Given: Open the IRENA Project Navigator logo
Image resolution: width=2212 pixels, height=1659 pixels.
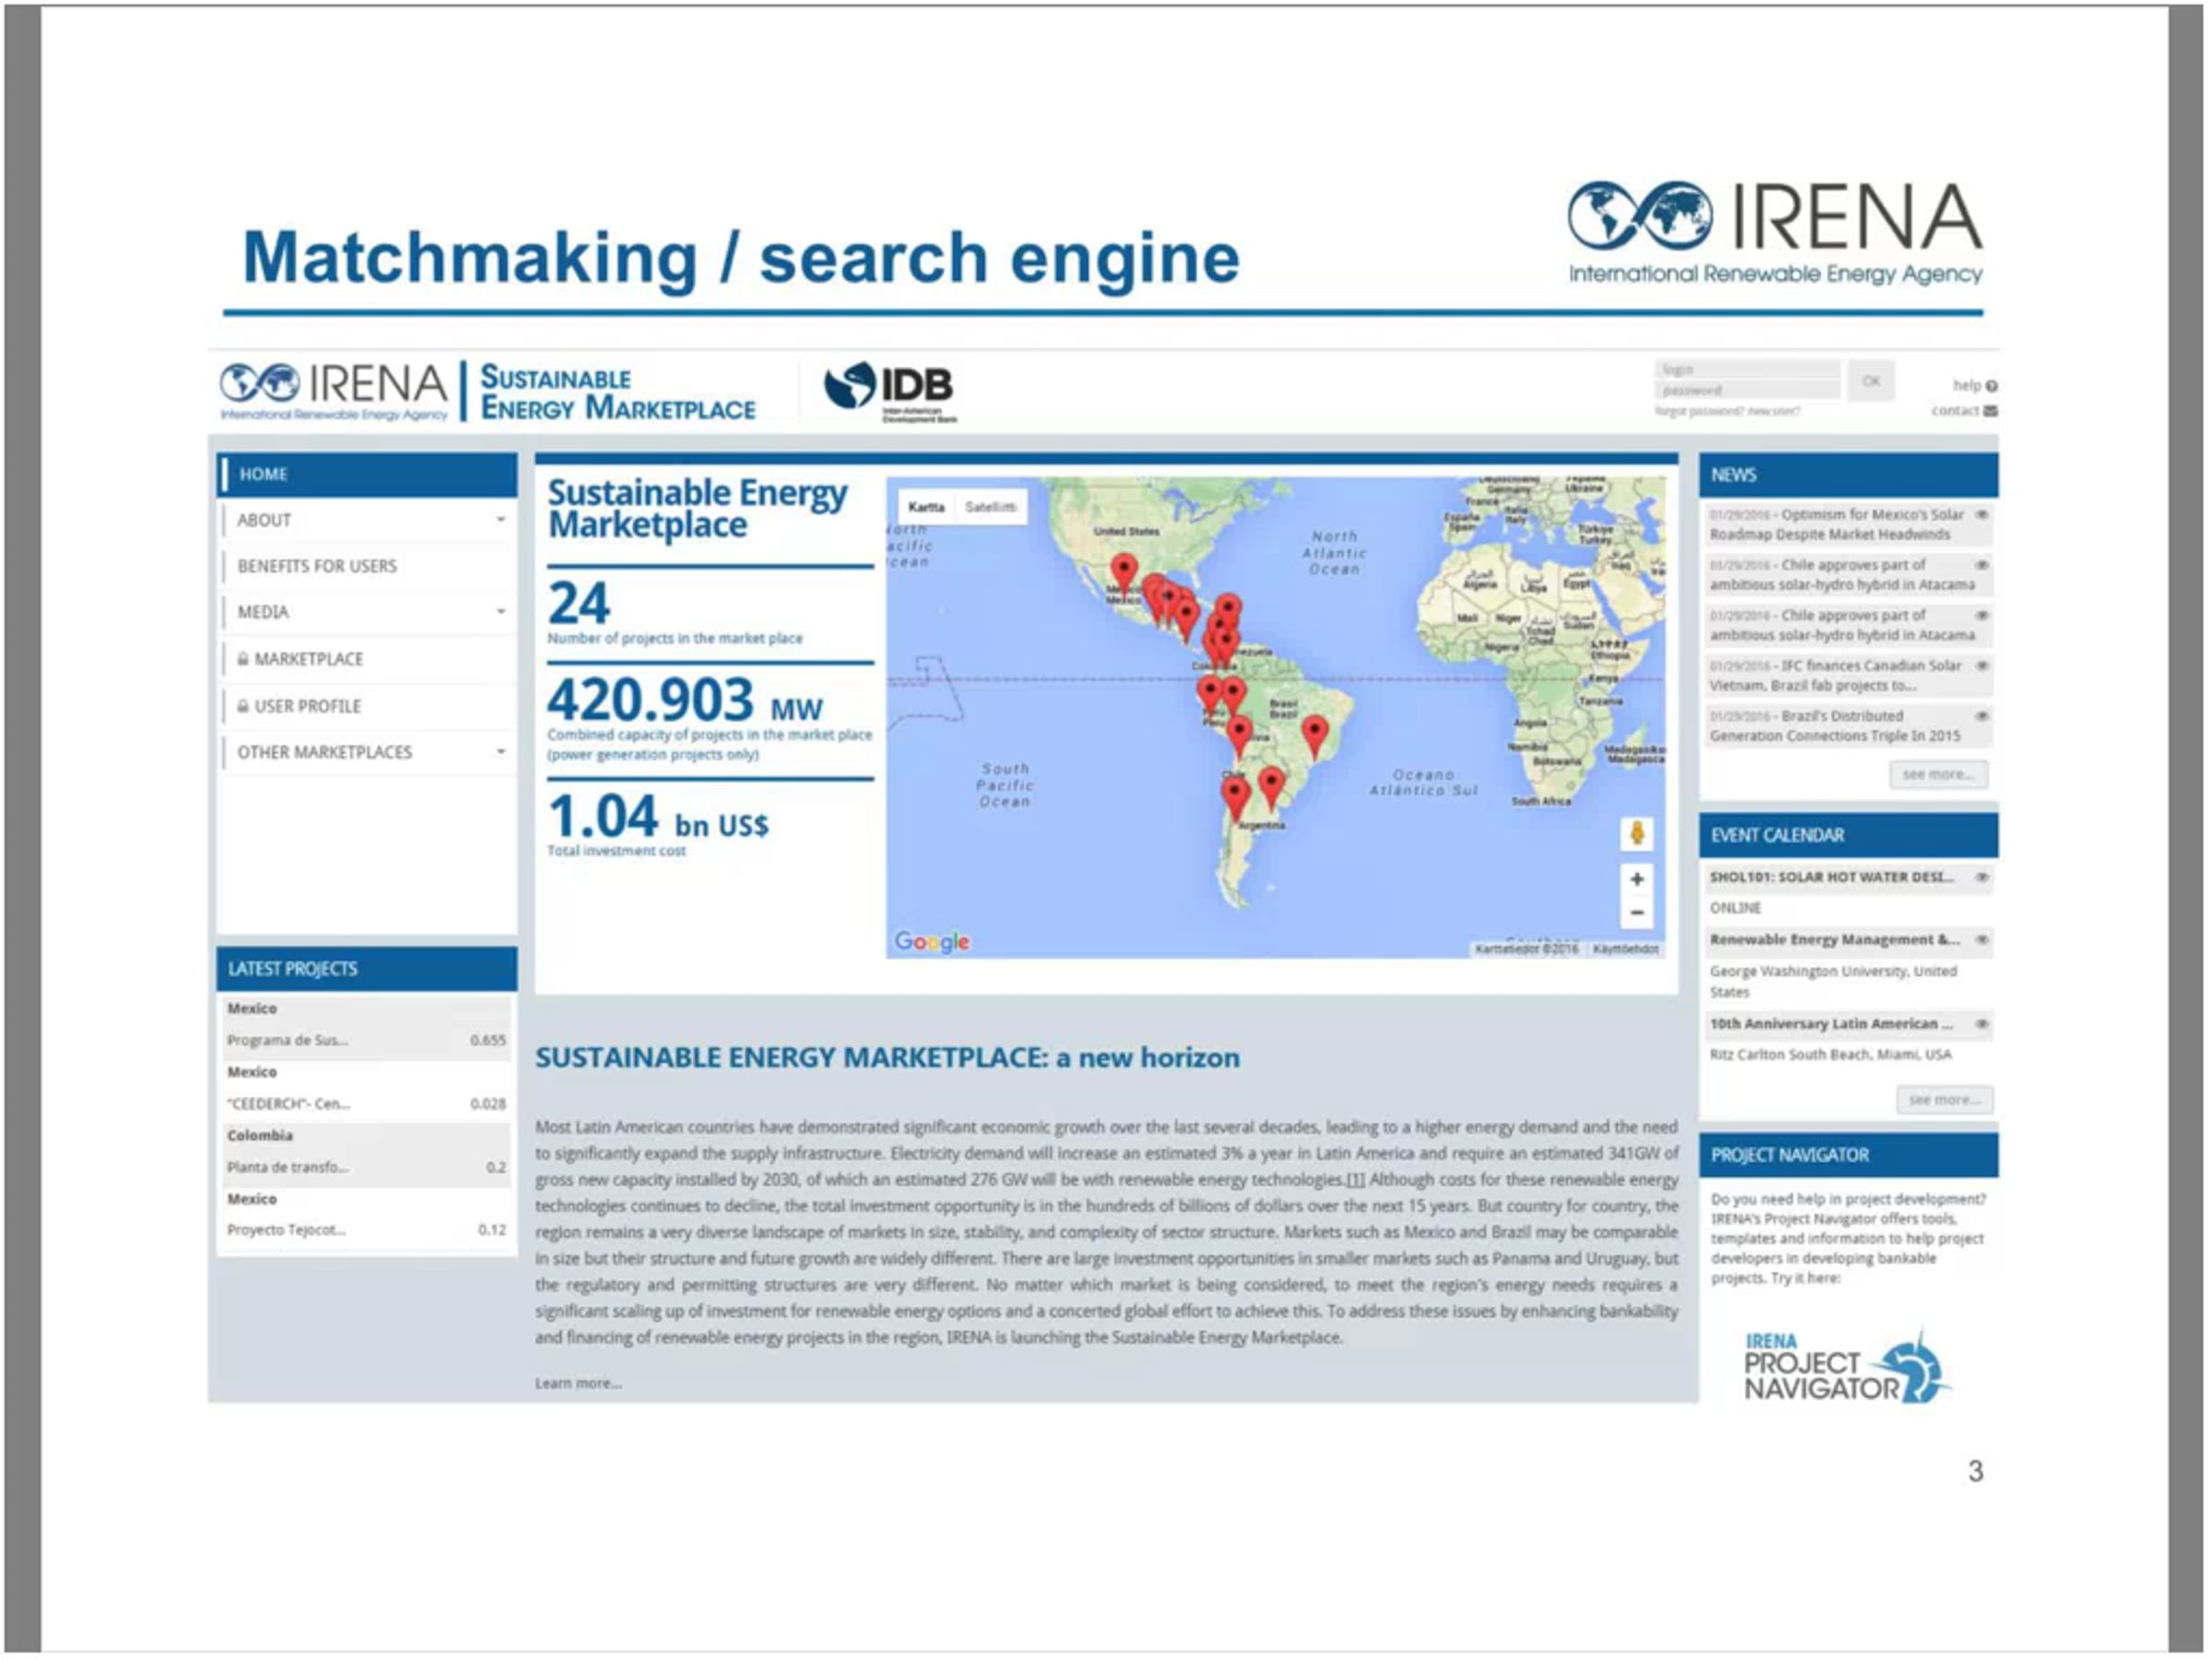Looking at the screenshot, I should click(x=1846, y=1367).
